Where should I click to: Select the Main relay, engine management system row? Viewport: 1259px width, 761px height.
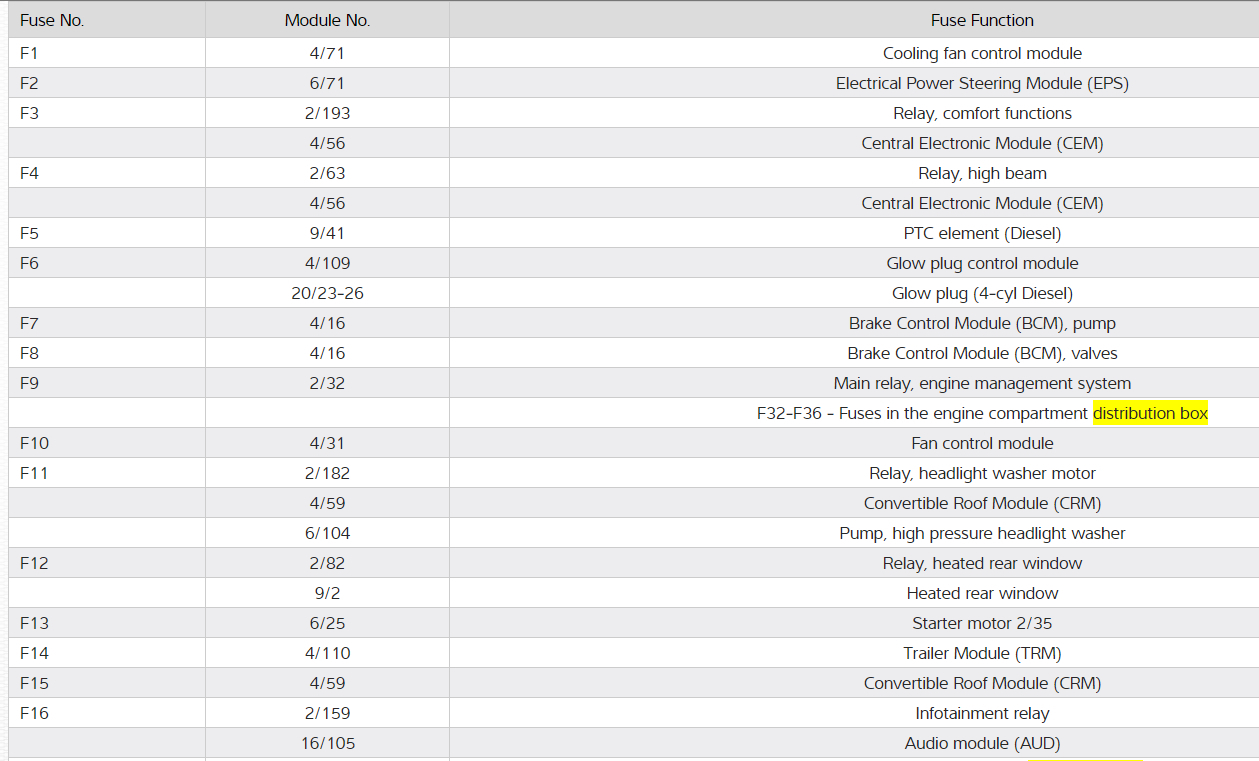[x=982, y=383]
